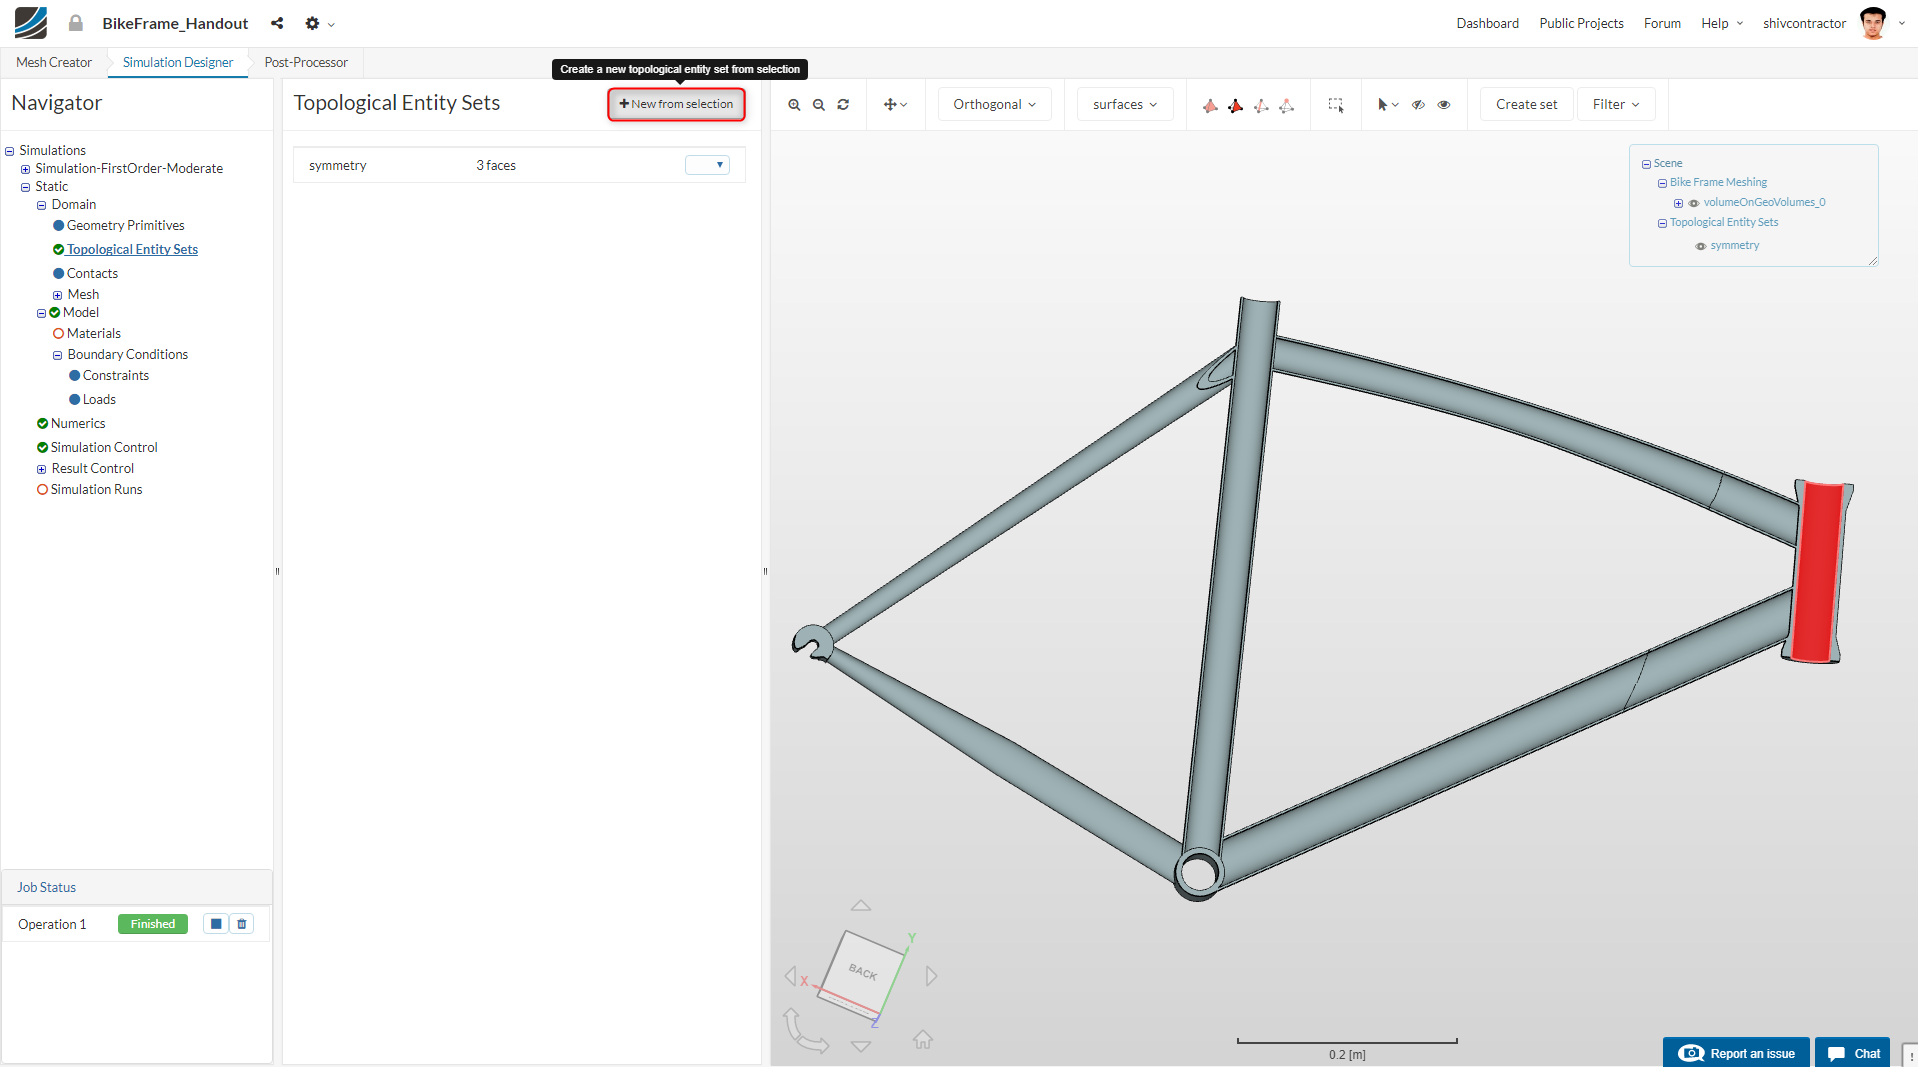Show all entities with the eye icon
This screenshot has height=1067, width=1918.
[1444, 104]
